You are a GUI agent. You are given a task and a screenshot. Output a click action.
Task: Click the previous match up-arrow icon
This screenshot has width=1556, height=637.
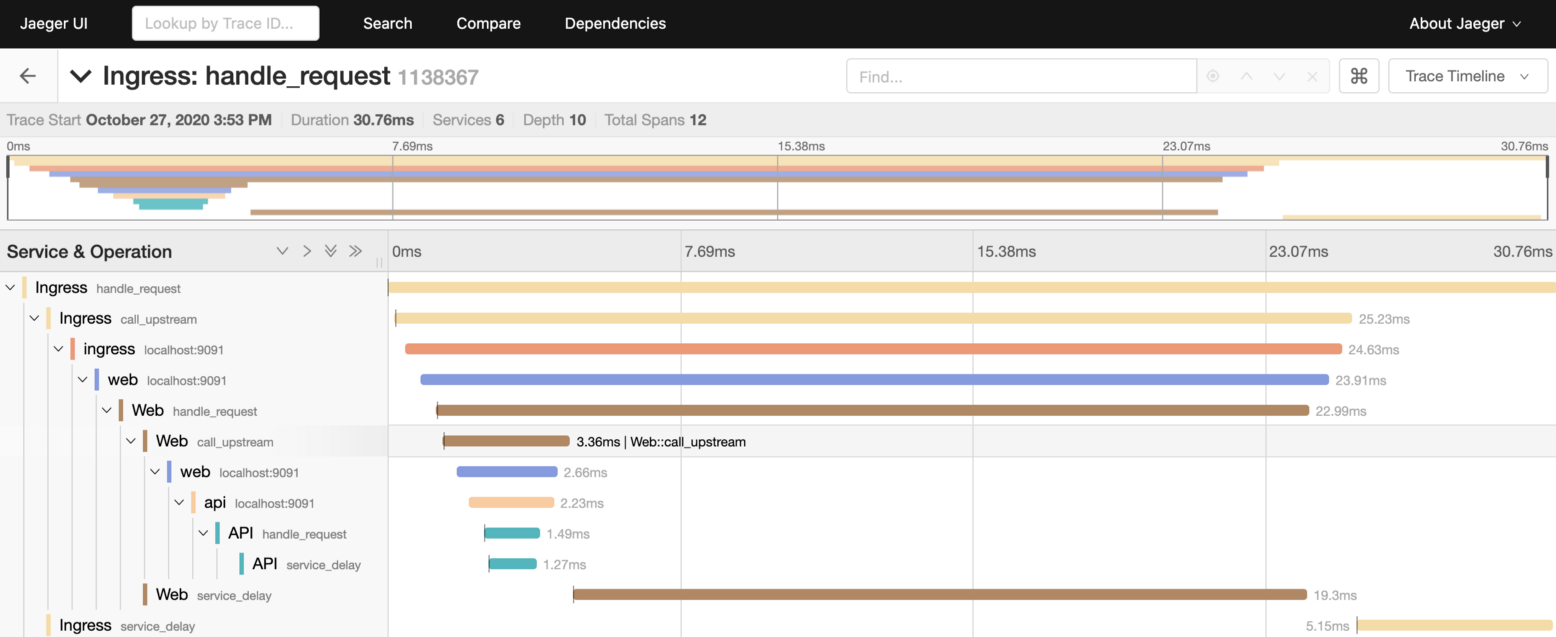(1246, 75)
